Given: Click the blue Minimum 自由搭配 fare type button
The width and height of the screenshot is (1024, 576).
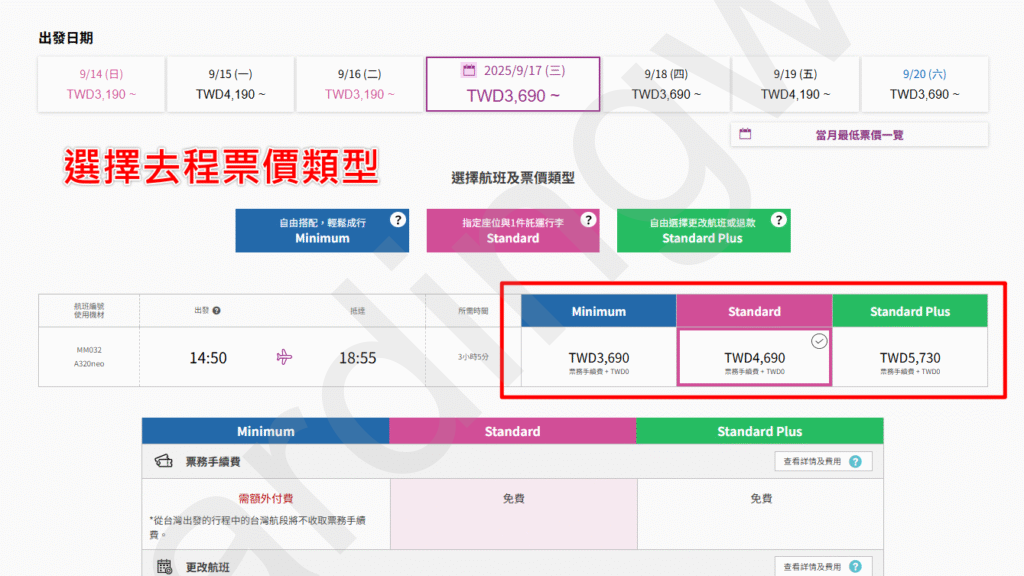Looking at the screenshot, I should tap(322, 231).
